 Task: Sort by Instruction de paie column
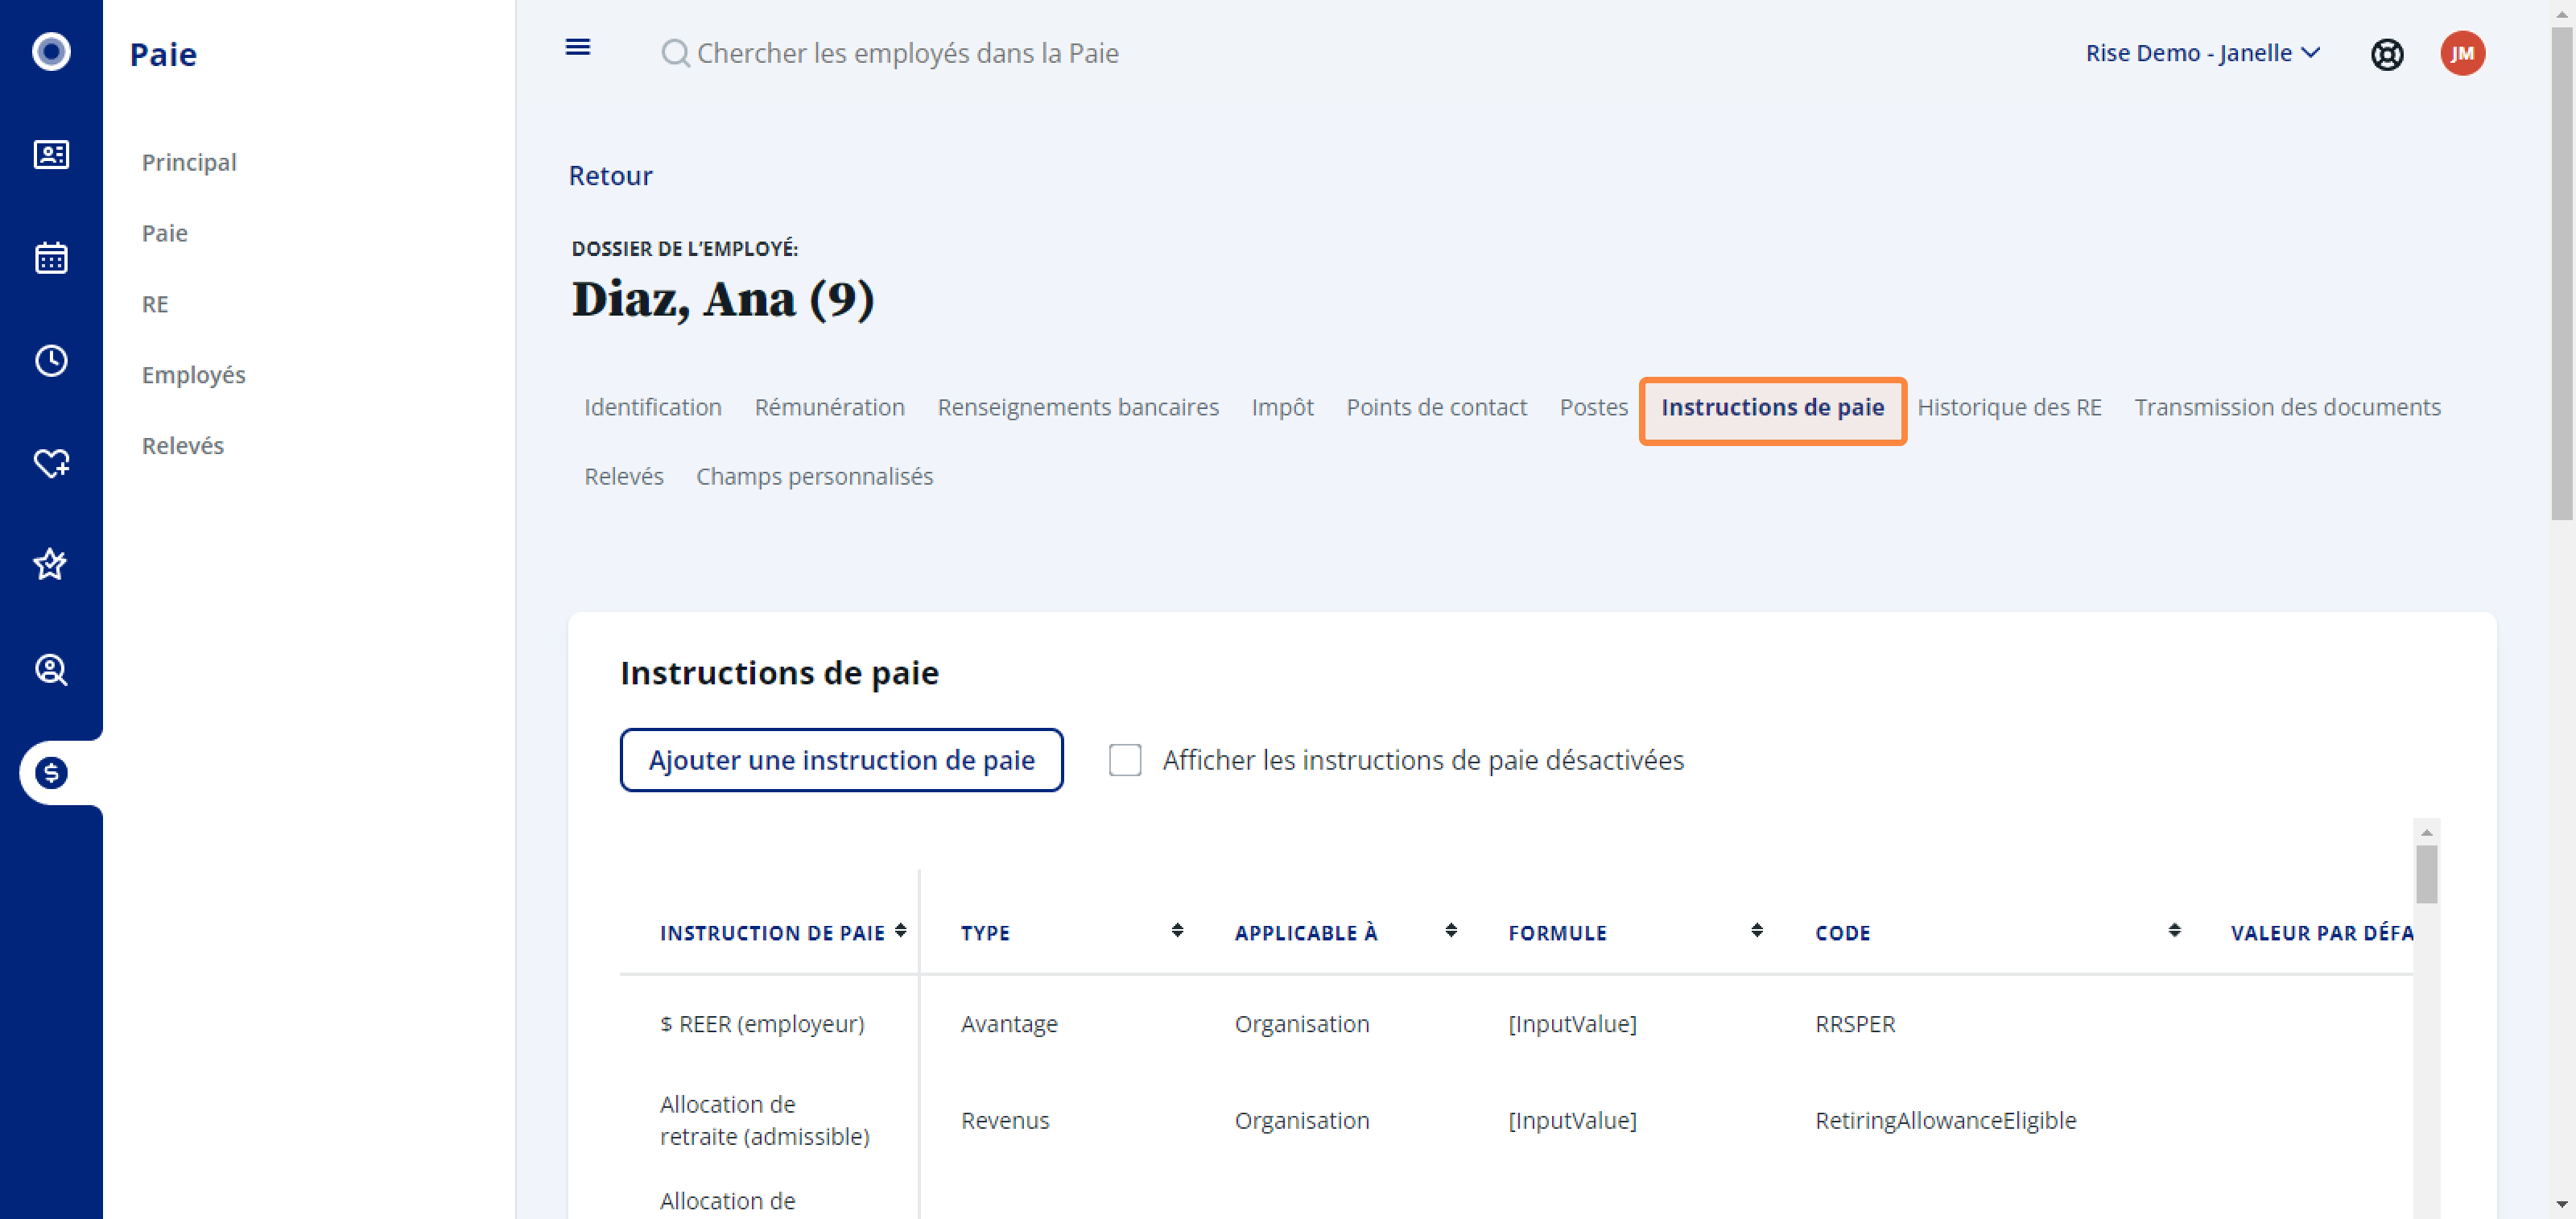coord(900,931)
